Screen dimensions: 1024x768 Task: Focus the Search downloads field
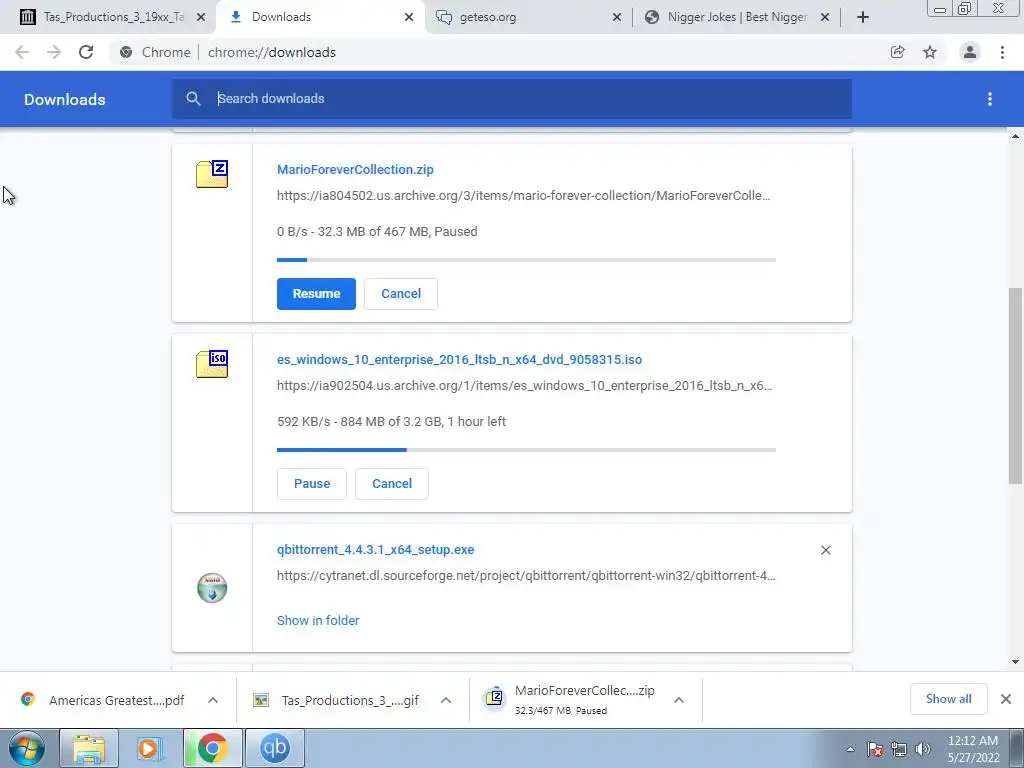[x=512, y=99]
